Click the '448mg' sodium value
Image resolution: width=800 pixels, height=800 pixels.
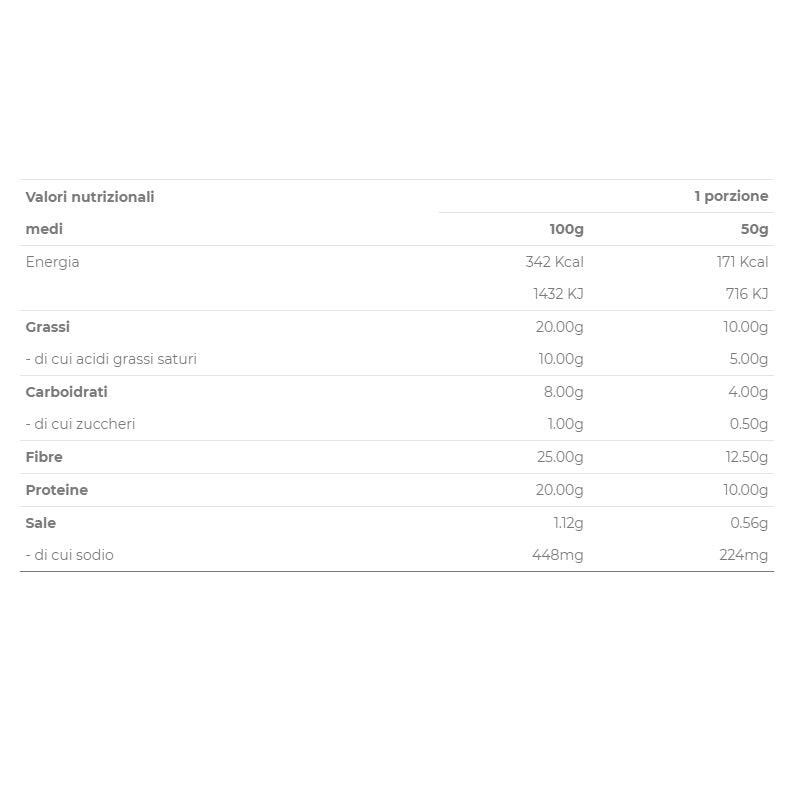pos(558,555)
